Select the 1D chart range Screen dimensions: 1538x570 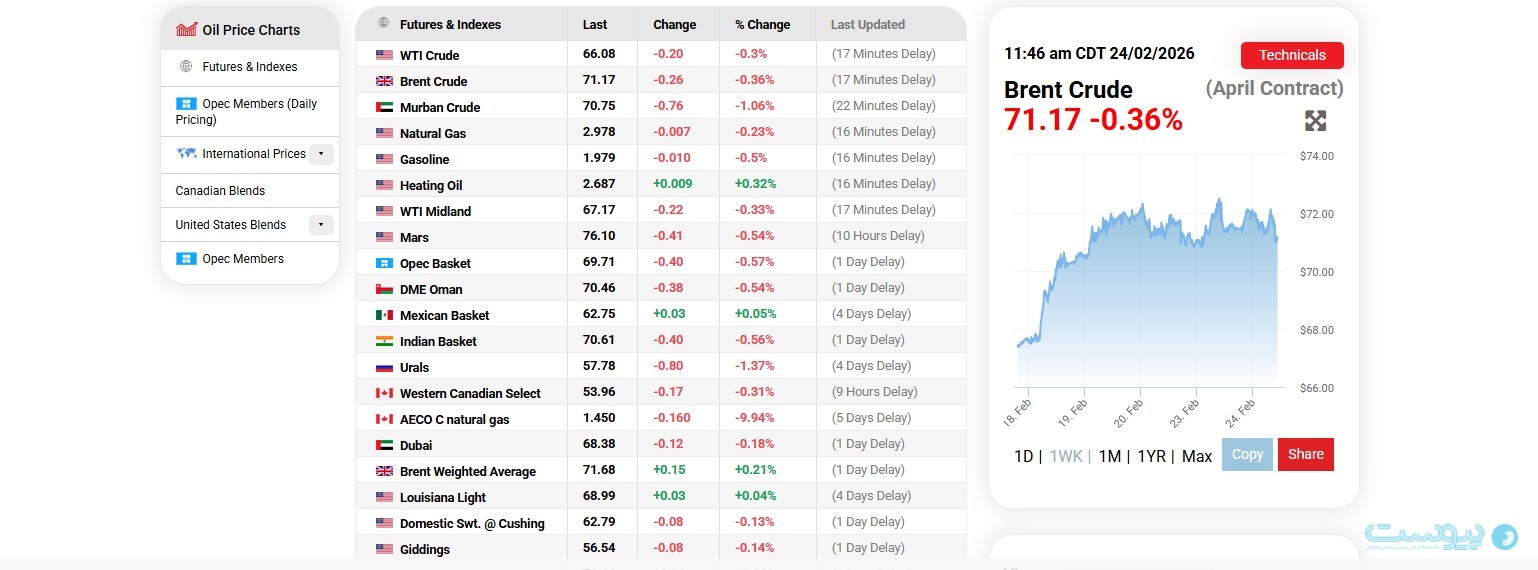tap(1023, 456)
